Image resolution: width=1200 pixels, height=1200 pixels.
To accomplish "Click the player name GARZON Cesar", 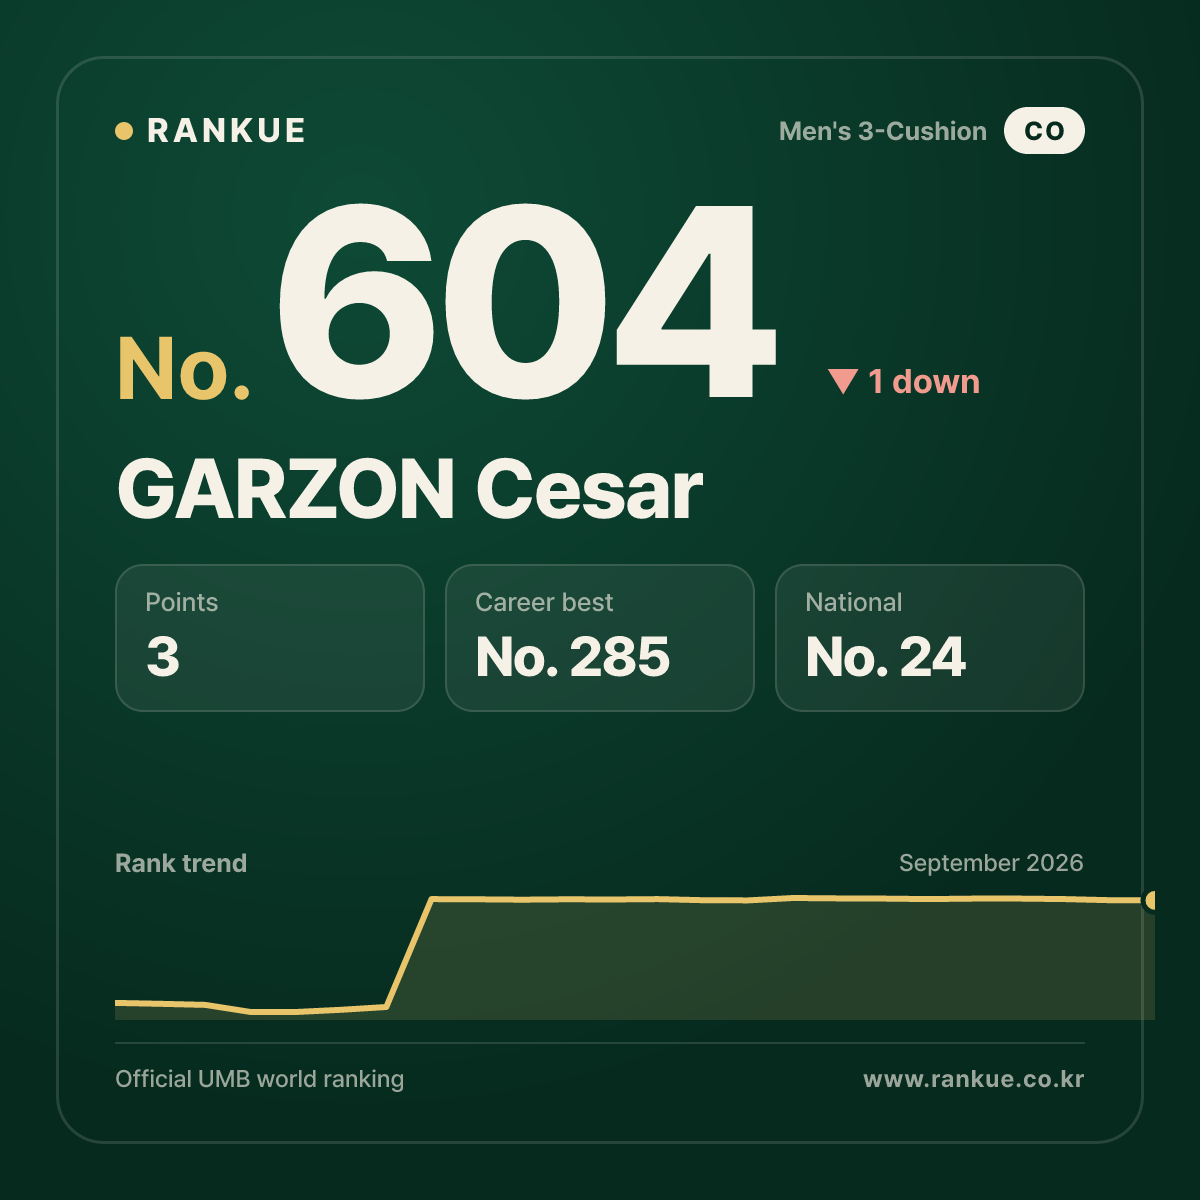I will click(410, 490).
